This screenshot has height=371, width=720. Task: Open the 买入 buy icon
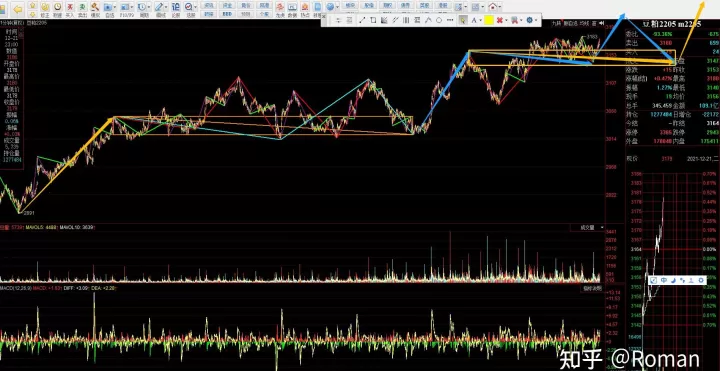click(70, 10)
